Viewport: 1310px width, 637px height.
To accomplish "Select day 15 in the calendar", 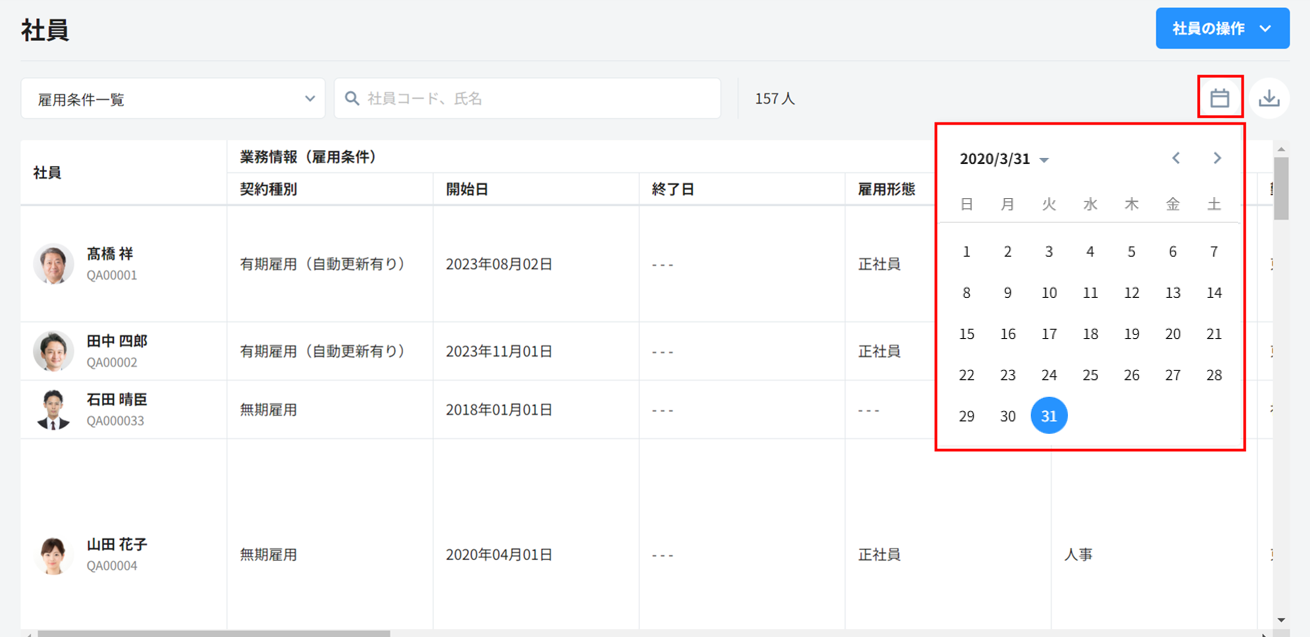I will [966, 334].
